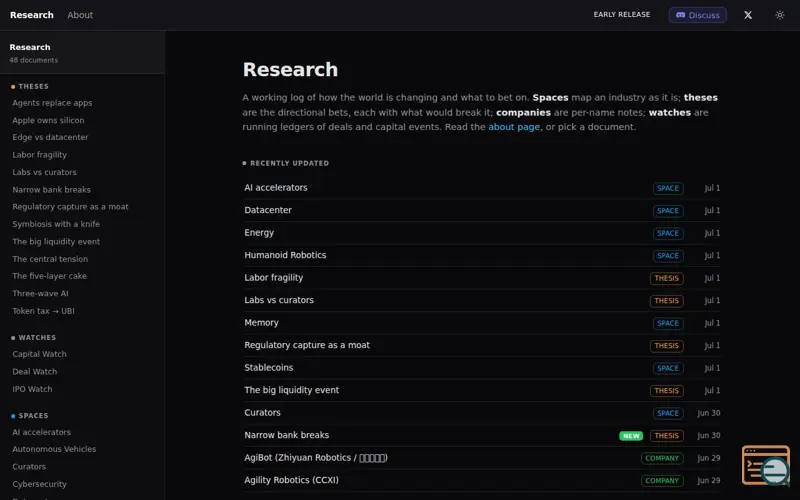Open The big liquidity event in sidebar
800x500 pixels.
(56, 241)
